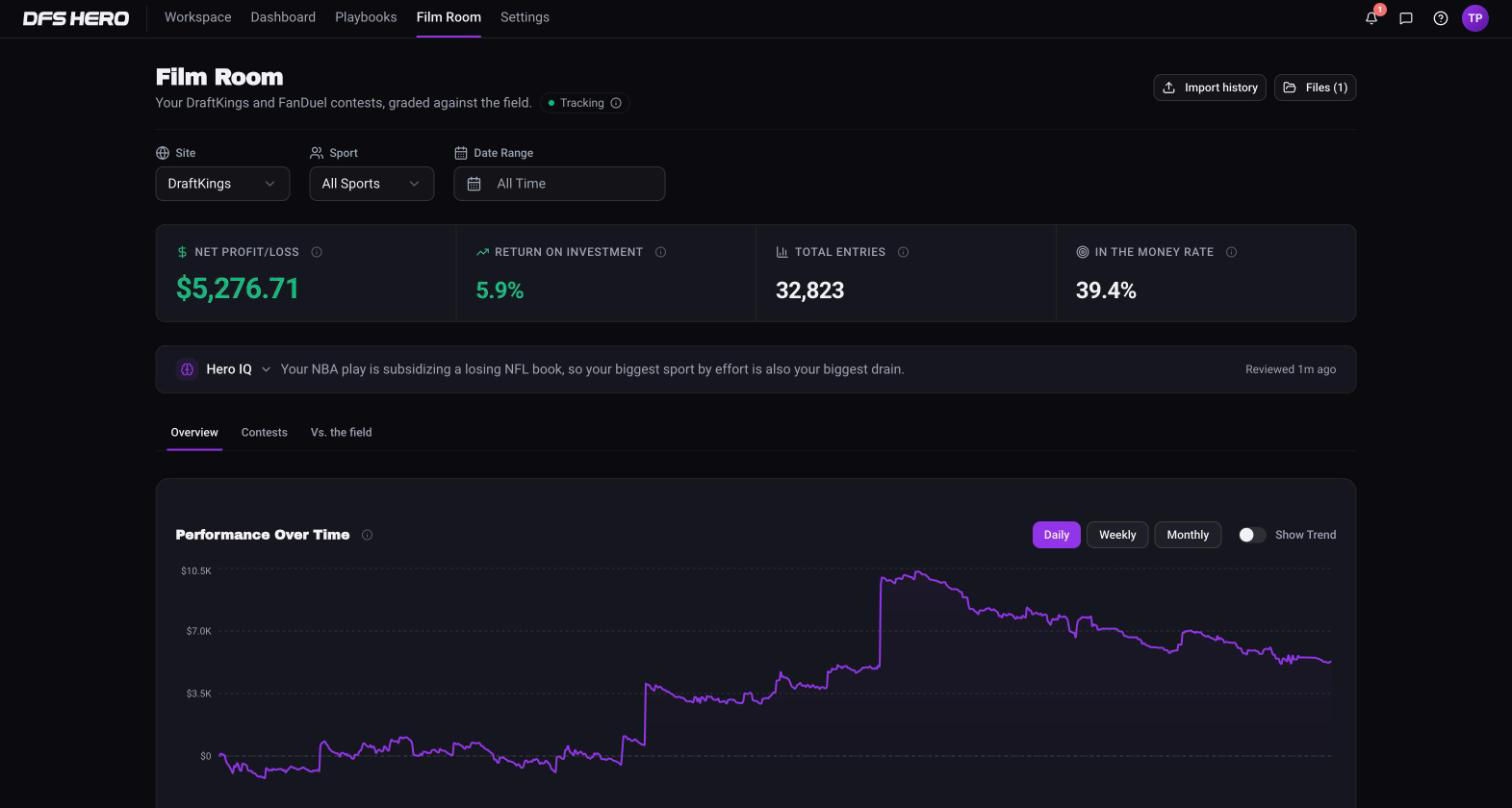Open the All Time date range picker
Viewport: 1512px width, 808px height.
click(559, 184)
